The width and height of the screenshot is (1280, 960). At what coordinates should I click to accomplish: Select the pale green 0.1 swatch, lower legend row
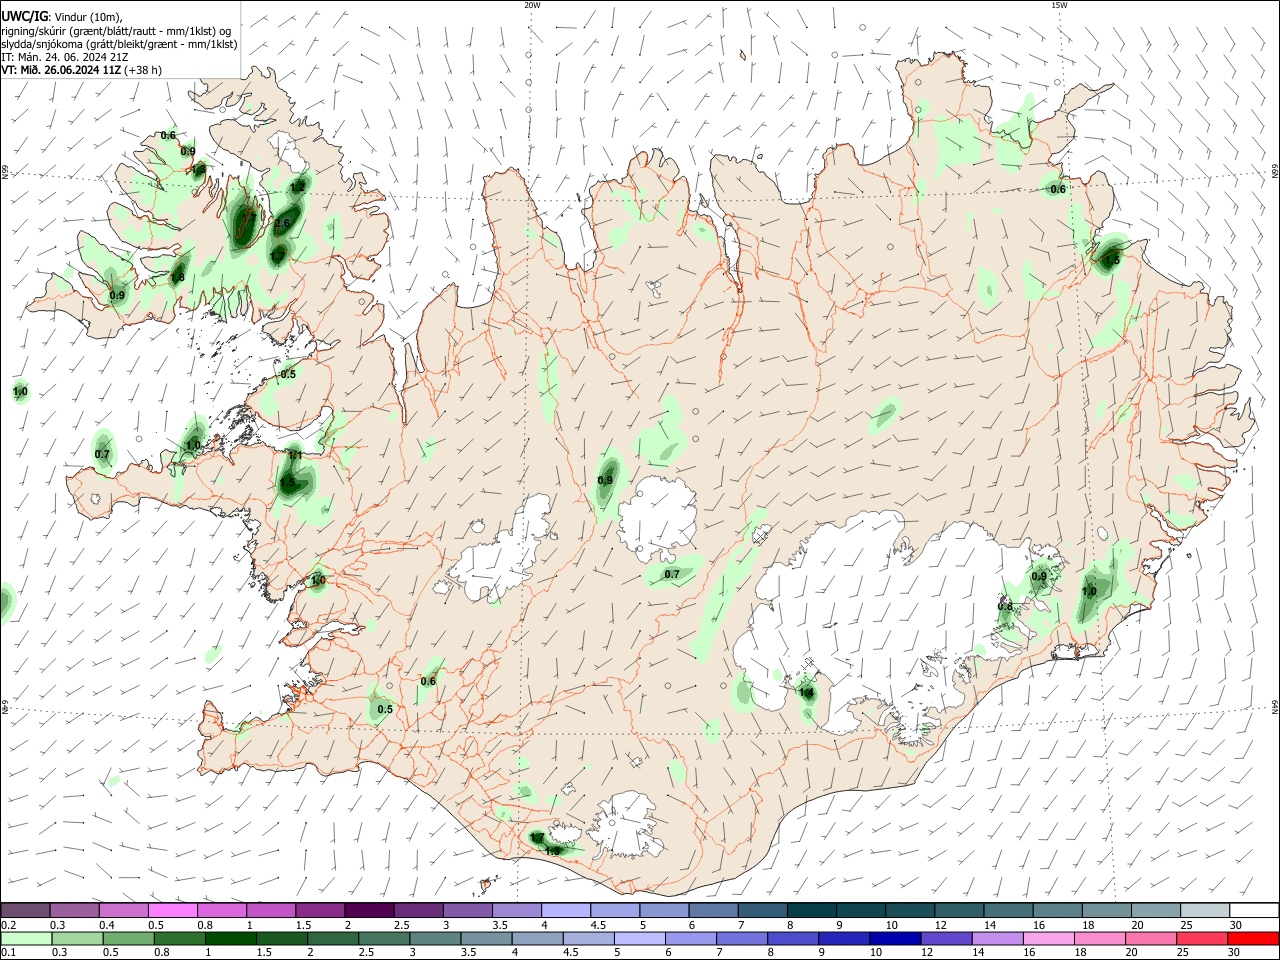(x=26, y=939)
